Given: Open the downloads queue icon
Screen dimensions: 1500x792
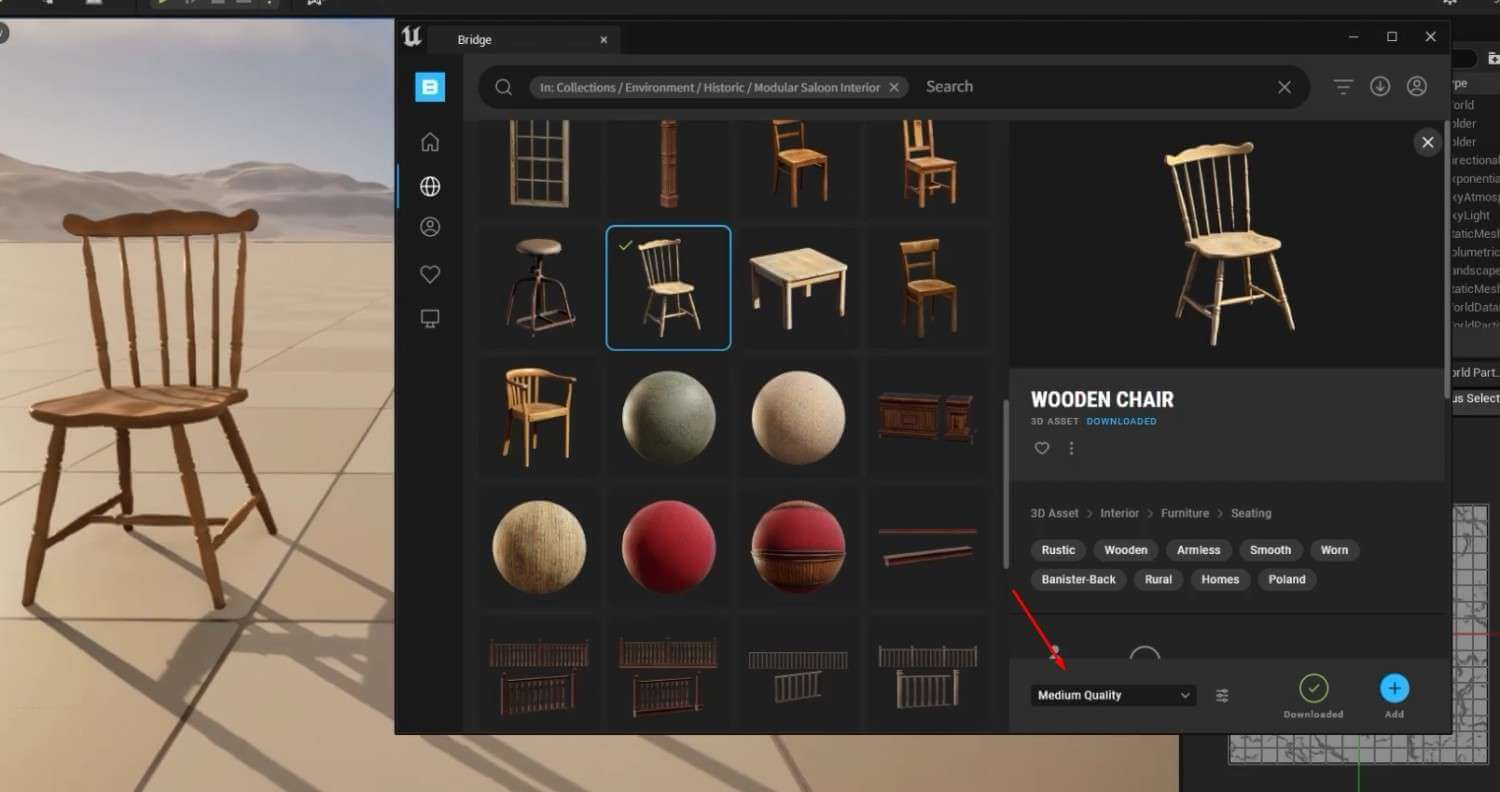Looking at the screenshot, I should click(x=1380, y=87).
